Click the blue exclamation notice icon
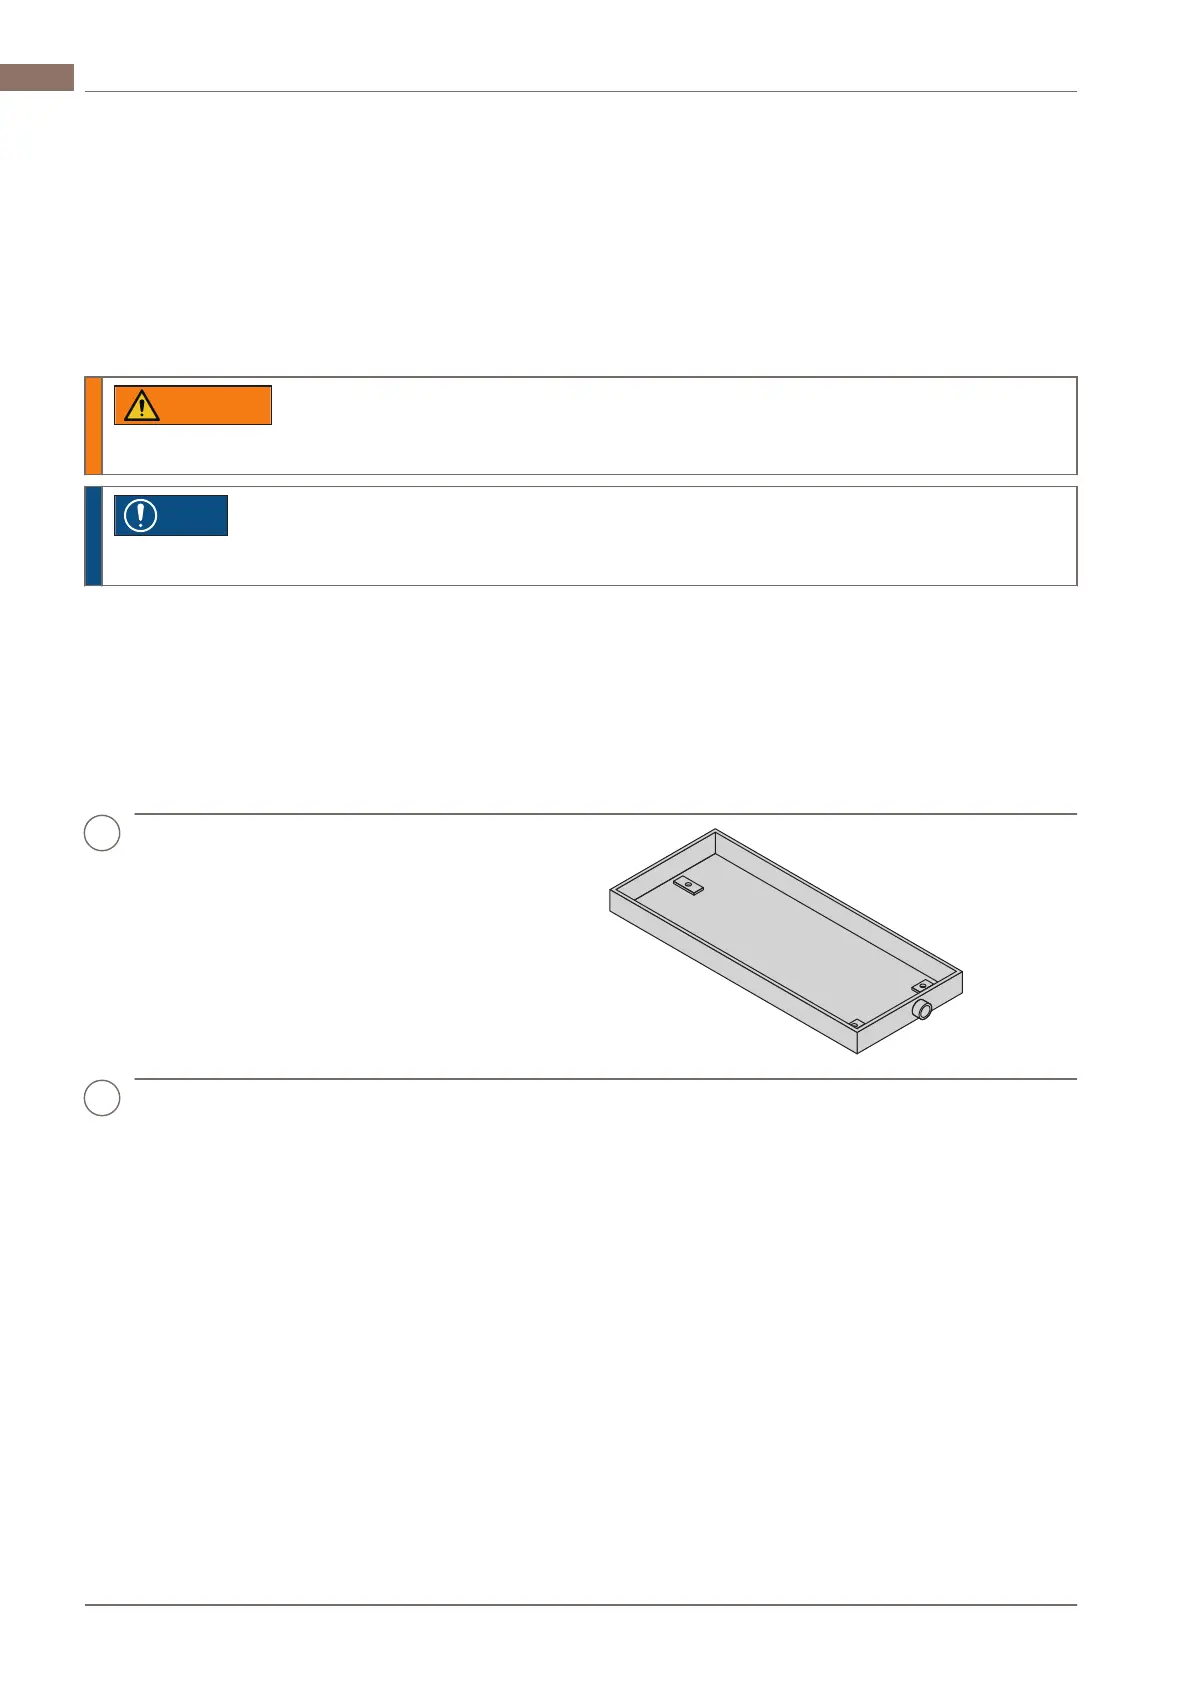Image resolution: width=1191 pixels, height=1684 pixels. click(140, 516)
